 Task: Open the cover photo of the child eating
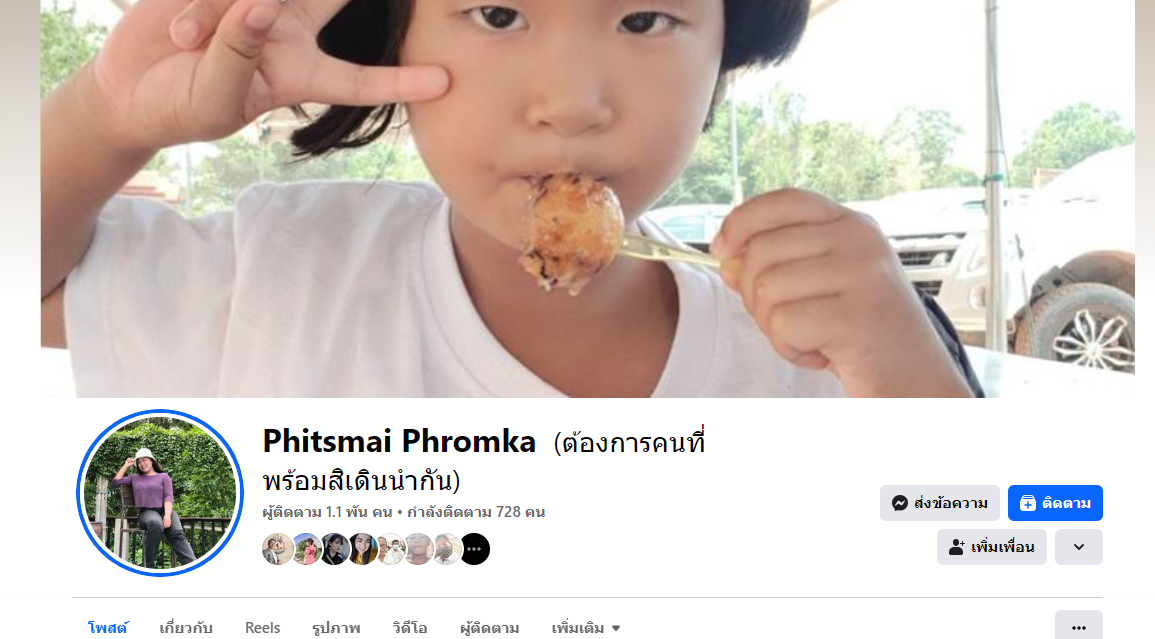tap(587, 198)
